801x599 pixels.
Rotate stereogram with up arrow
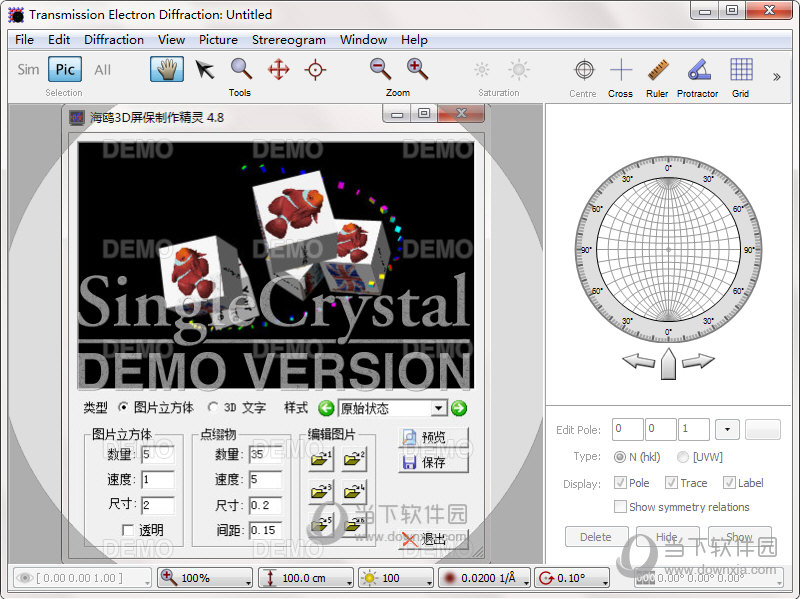pyautogui.click(x=668, y=364)
